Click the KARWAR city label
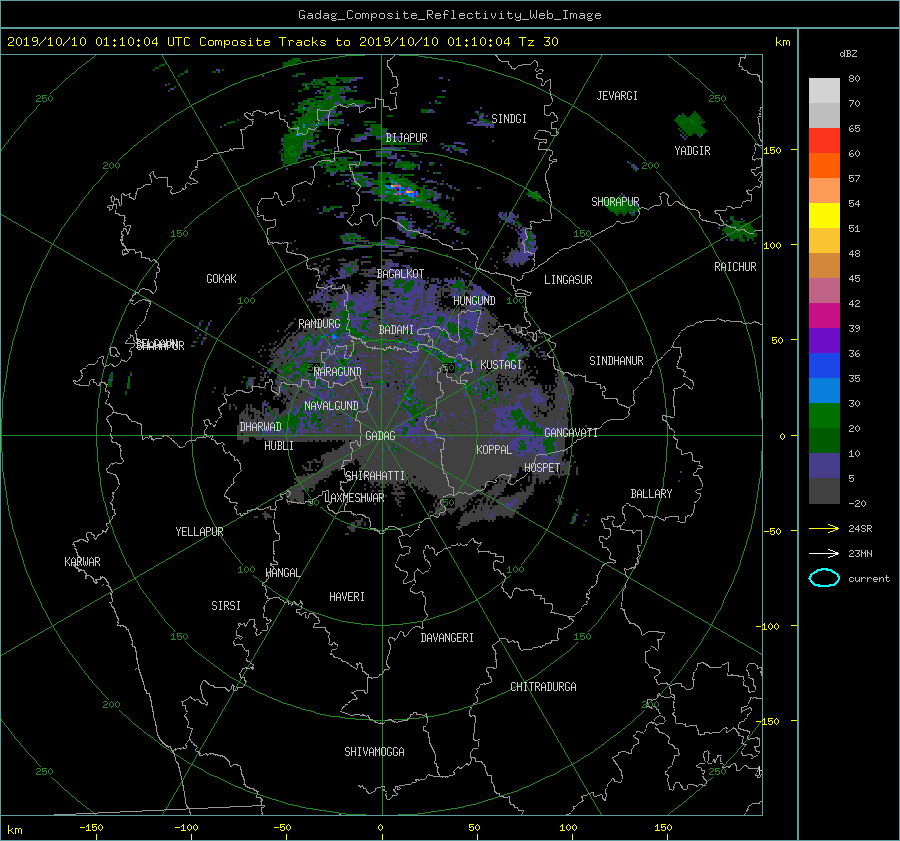This screenshot has height=841, width=900. [82, 562]
